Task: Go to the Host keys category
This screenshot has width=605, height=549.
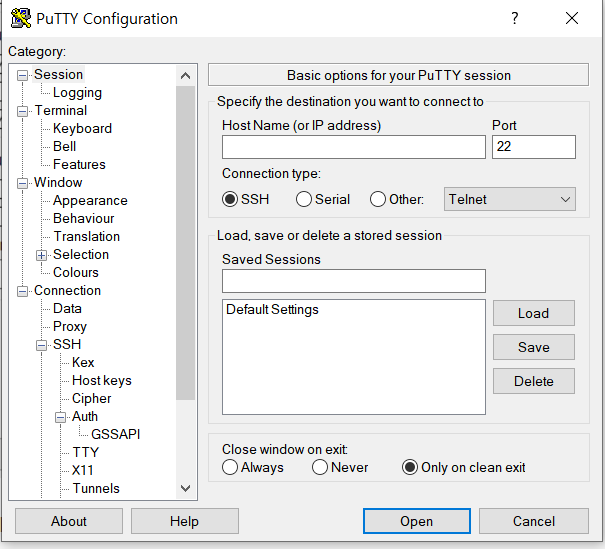Action: [x=101, y=380]
